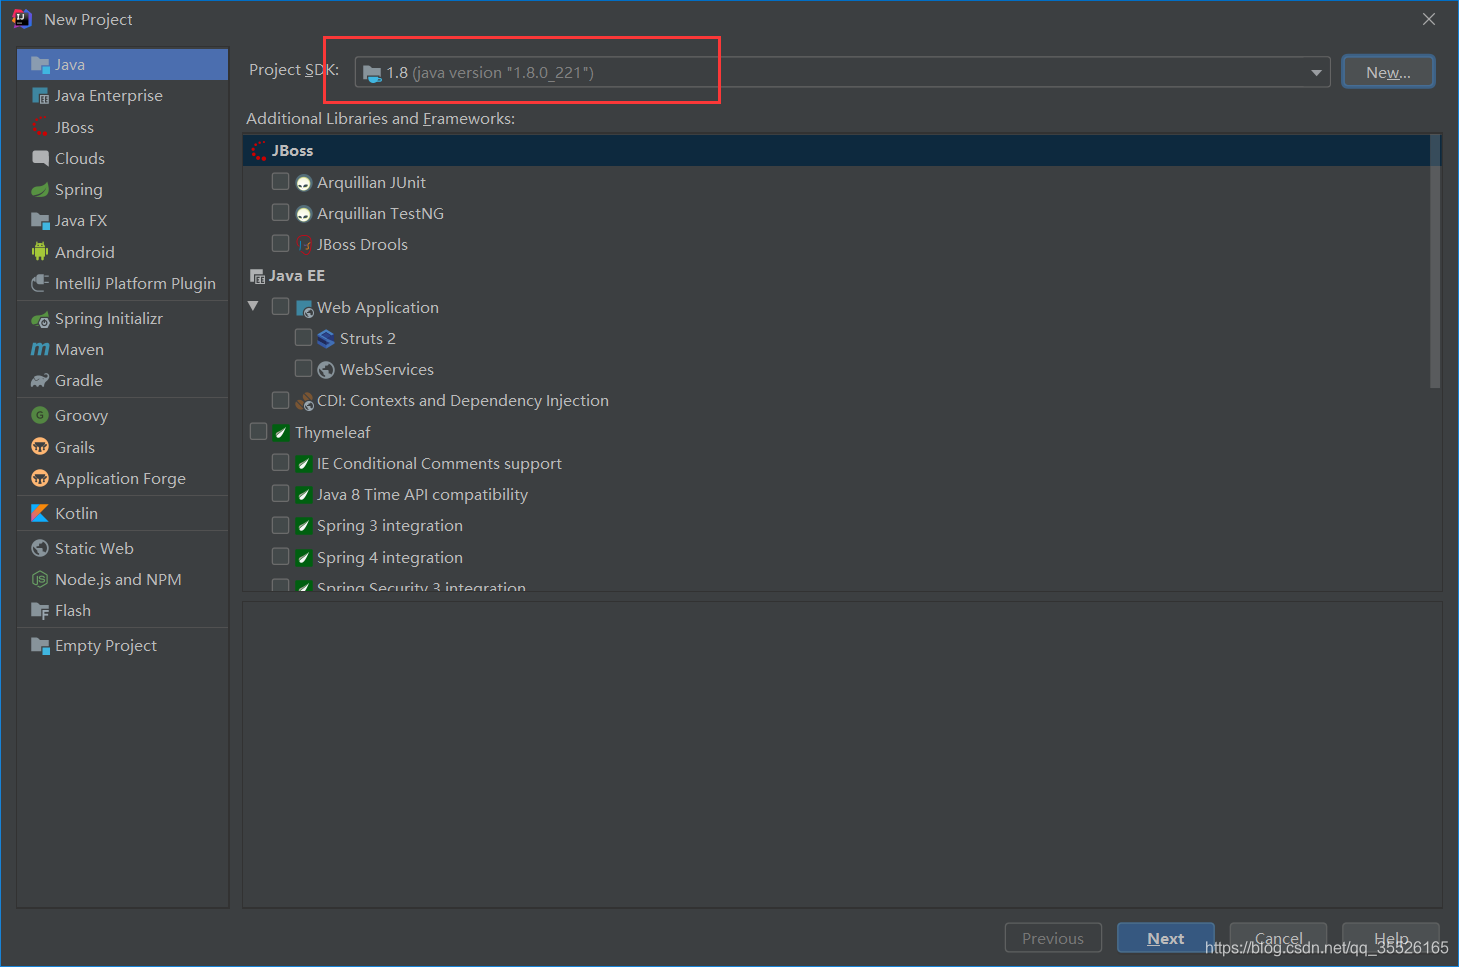Click the frameworks list vertical scrollbar
The width and height of the screenshot is (1459, 967).
(x=1435, y=262)
